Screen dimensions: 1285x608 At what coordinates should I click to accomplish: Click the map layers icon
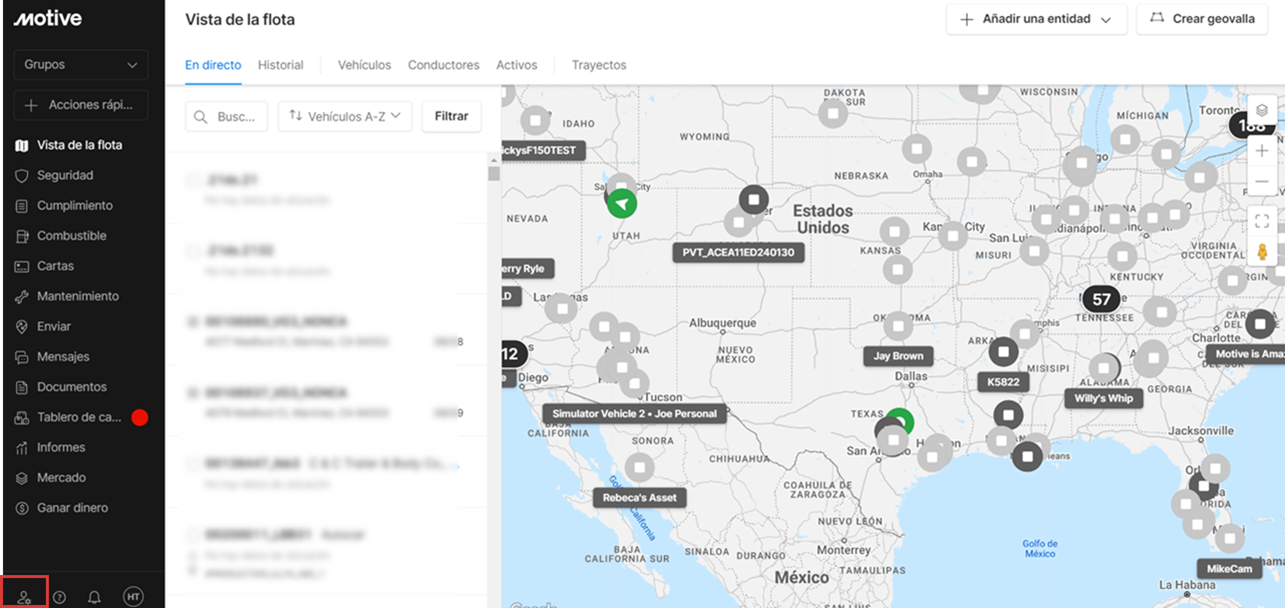point(1262,110)
